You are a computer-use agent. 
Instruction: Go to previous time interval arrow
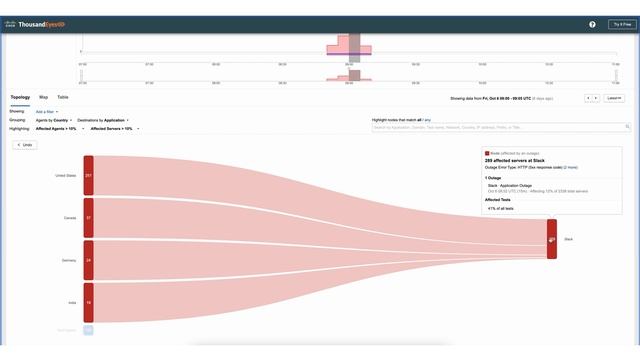[x=588, y=98]
